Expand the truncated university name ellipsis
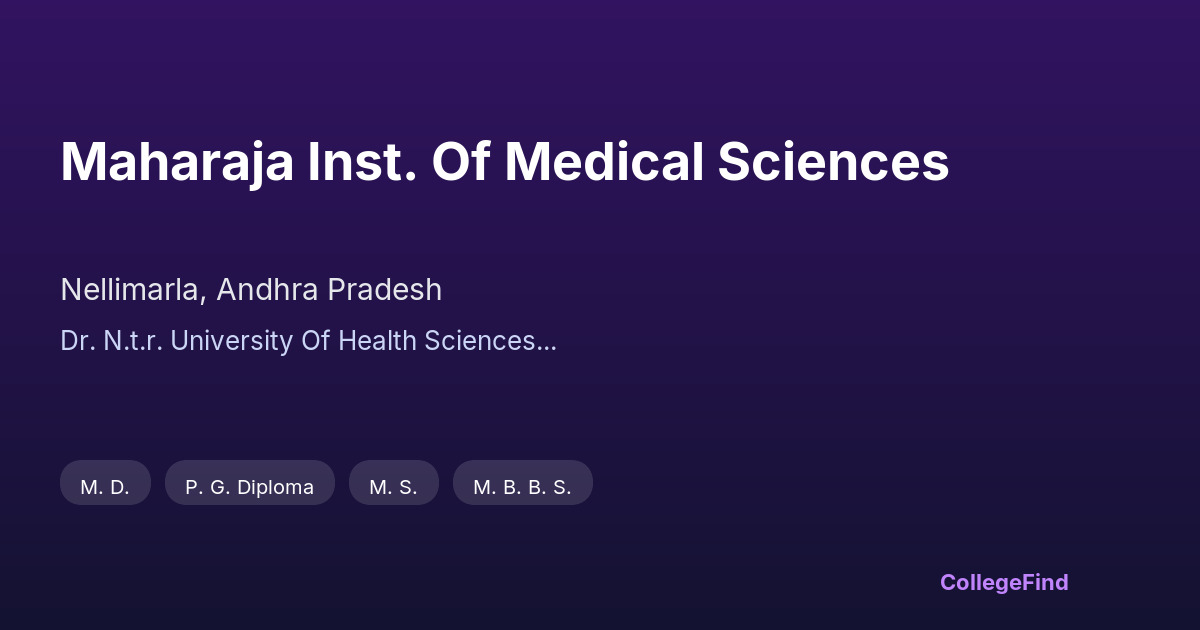Screen dimensions: 1200x630 (547, 343)
